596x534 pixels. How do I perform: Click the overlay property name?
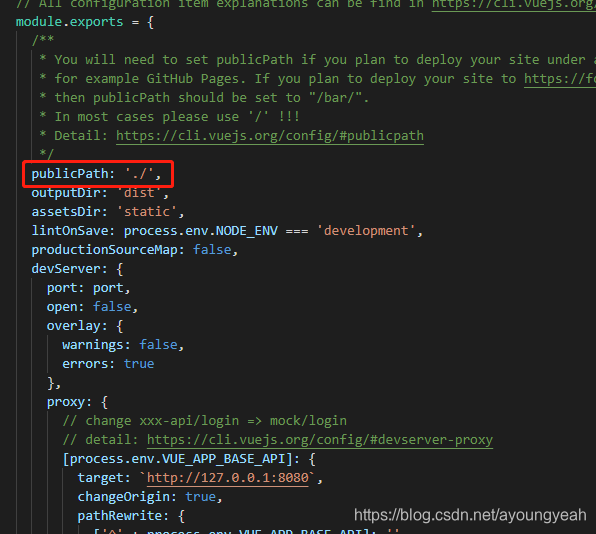73,326
